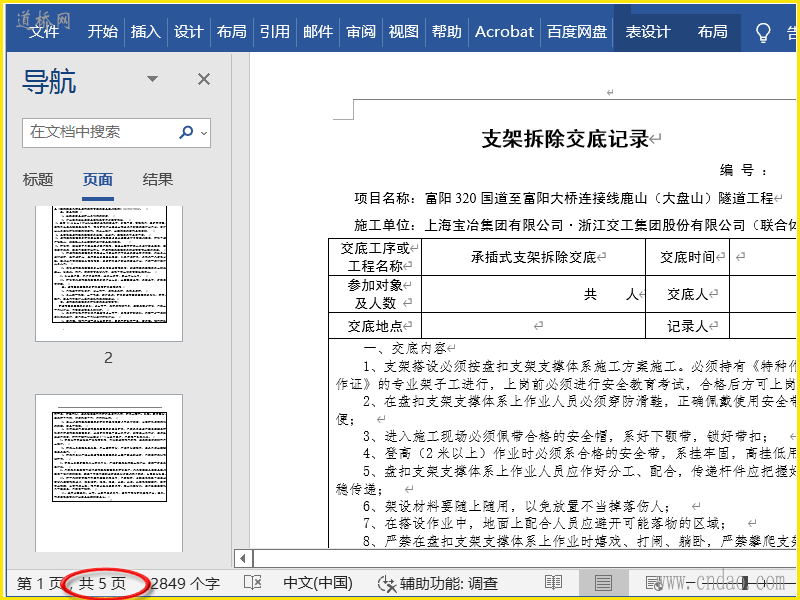Switch to the 标题 navigation tab
The width and height of the screenshot is (800, 600).
point(38,180)
